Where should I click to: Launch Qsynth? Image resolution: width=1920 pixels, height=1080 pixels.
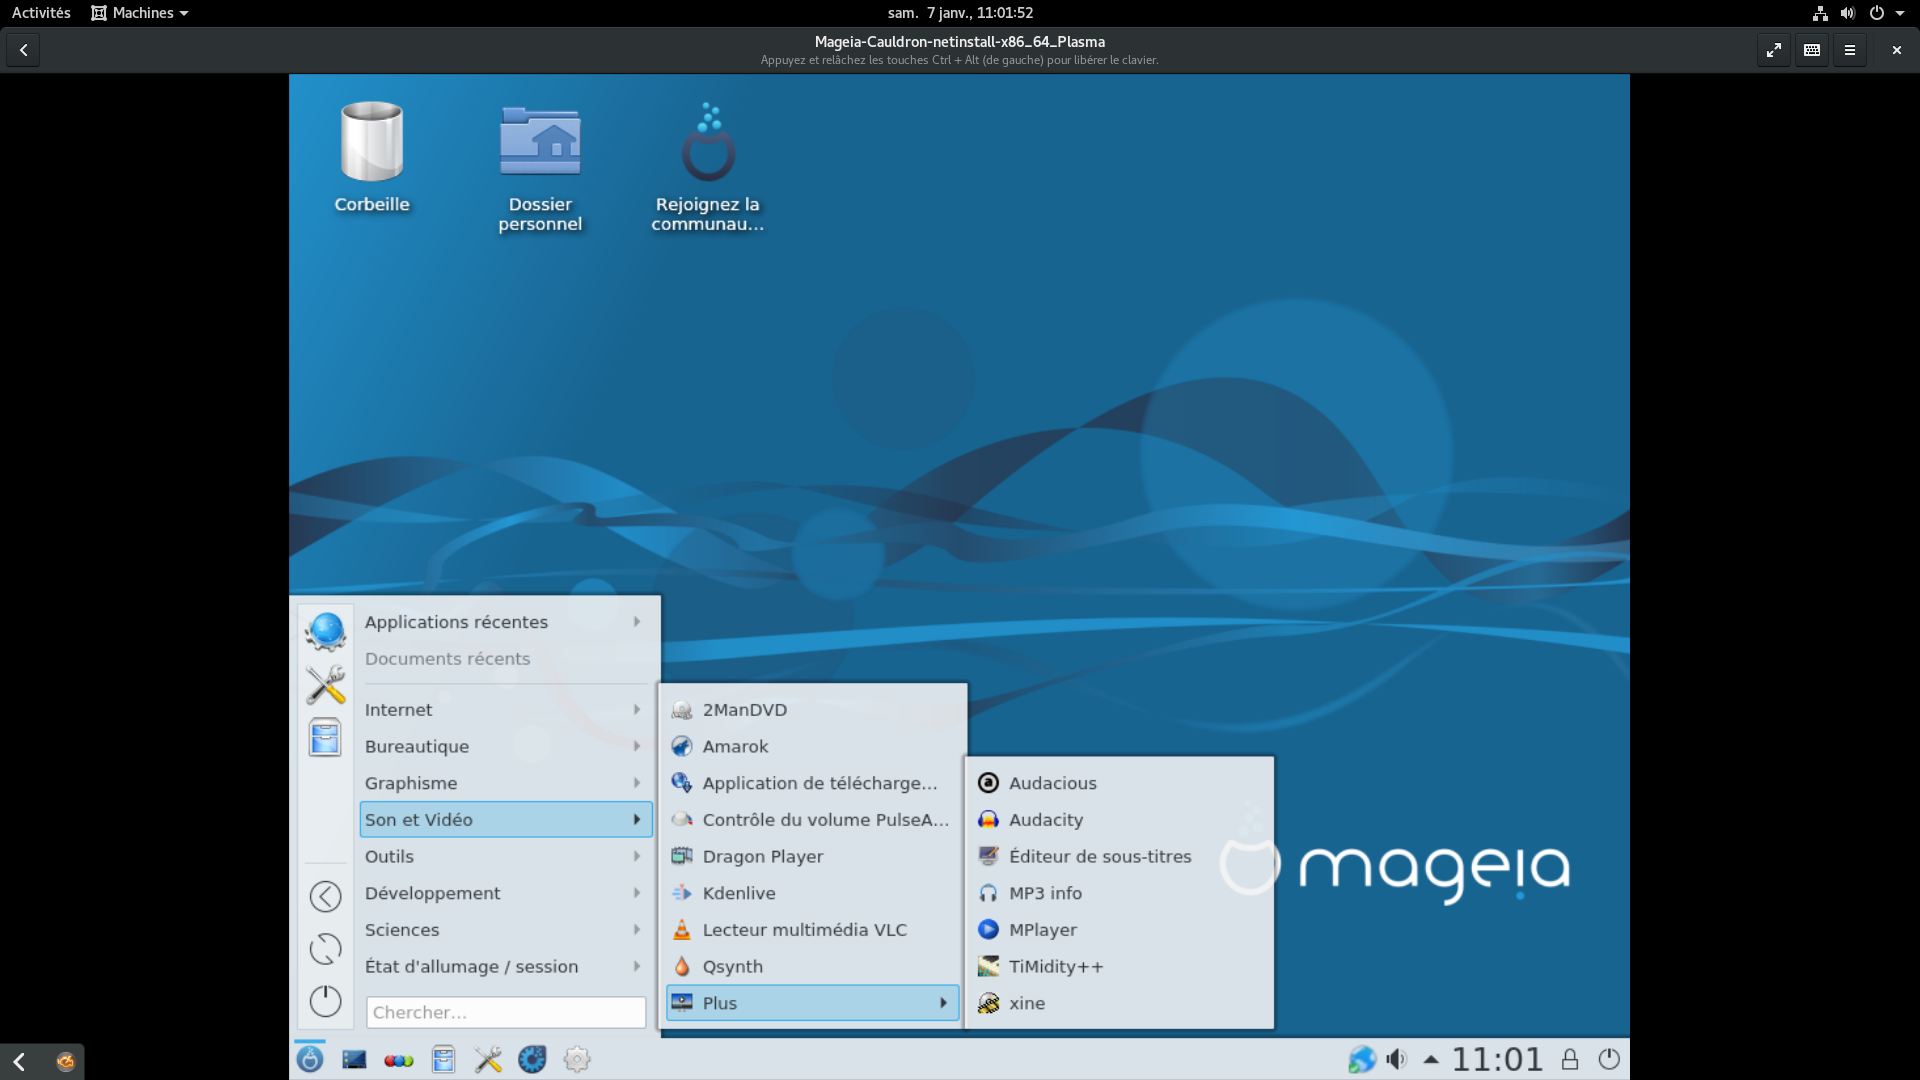pyautogui.click(x=812, y=967)
